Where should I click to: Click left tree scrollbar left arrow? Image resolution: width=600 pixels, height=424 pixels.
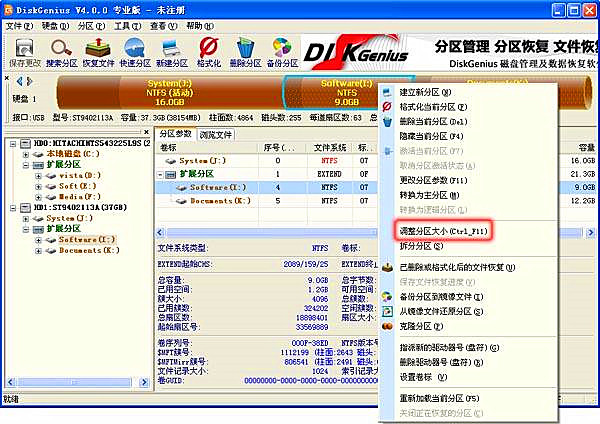click(11, 382)
